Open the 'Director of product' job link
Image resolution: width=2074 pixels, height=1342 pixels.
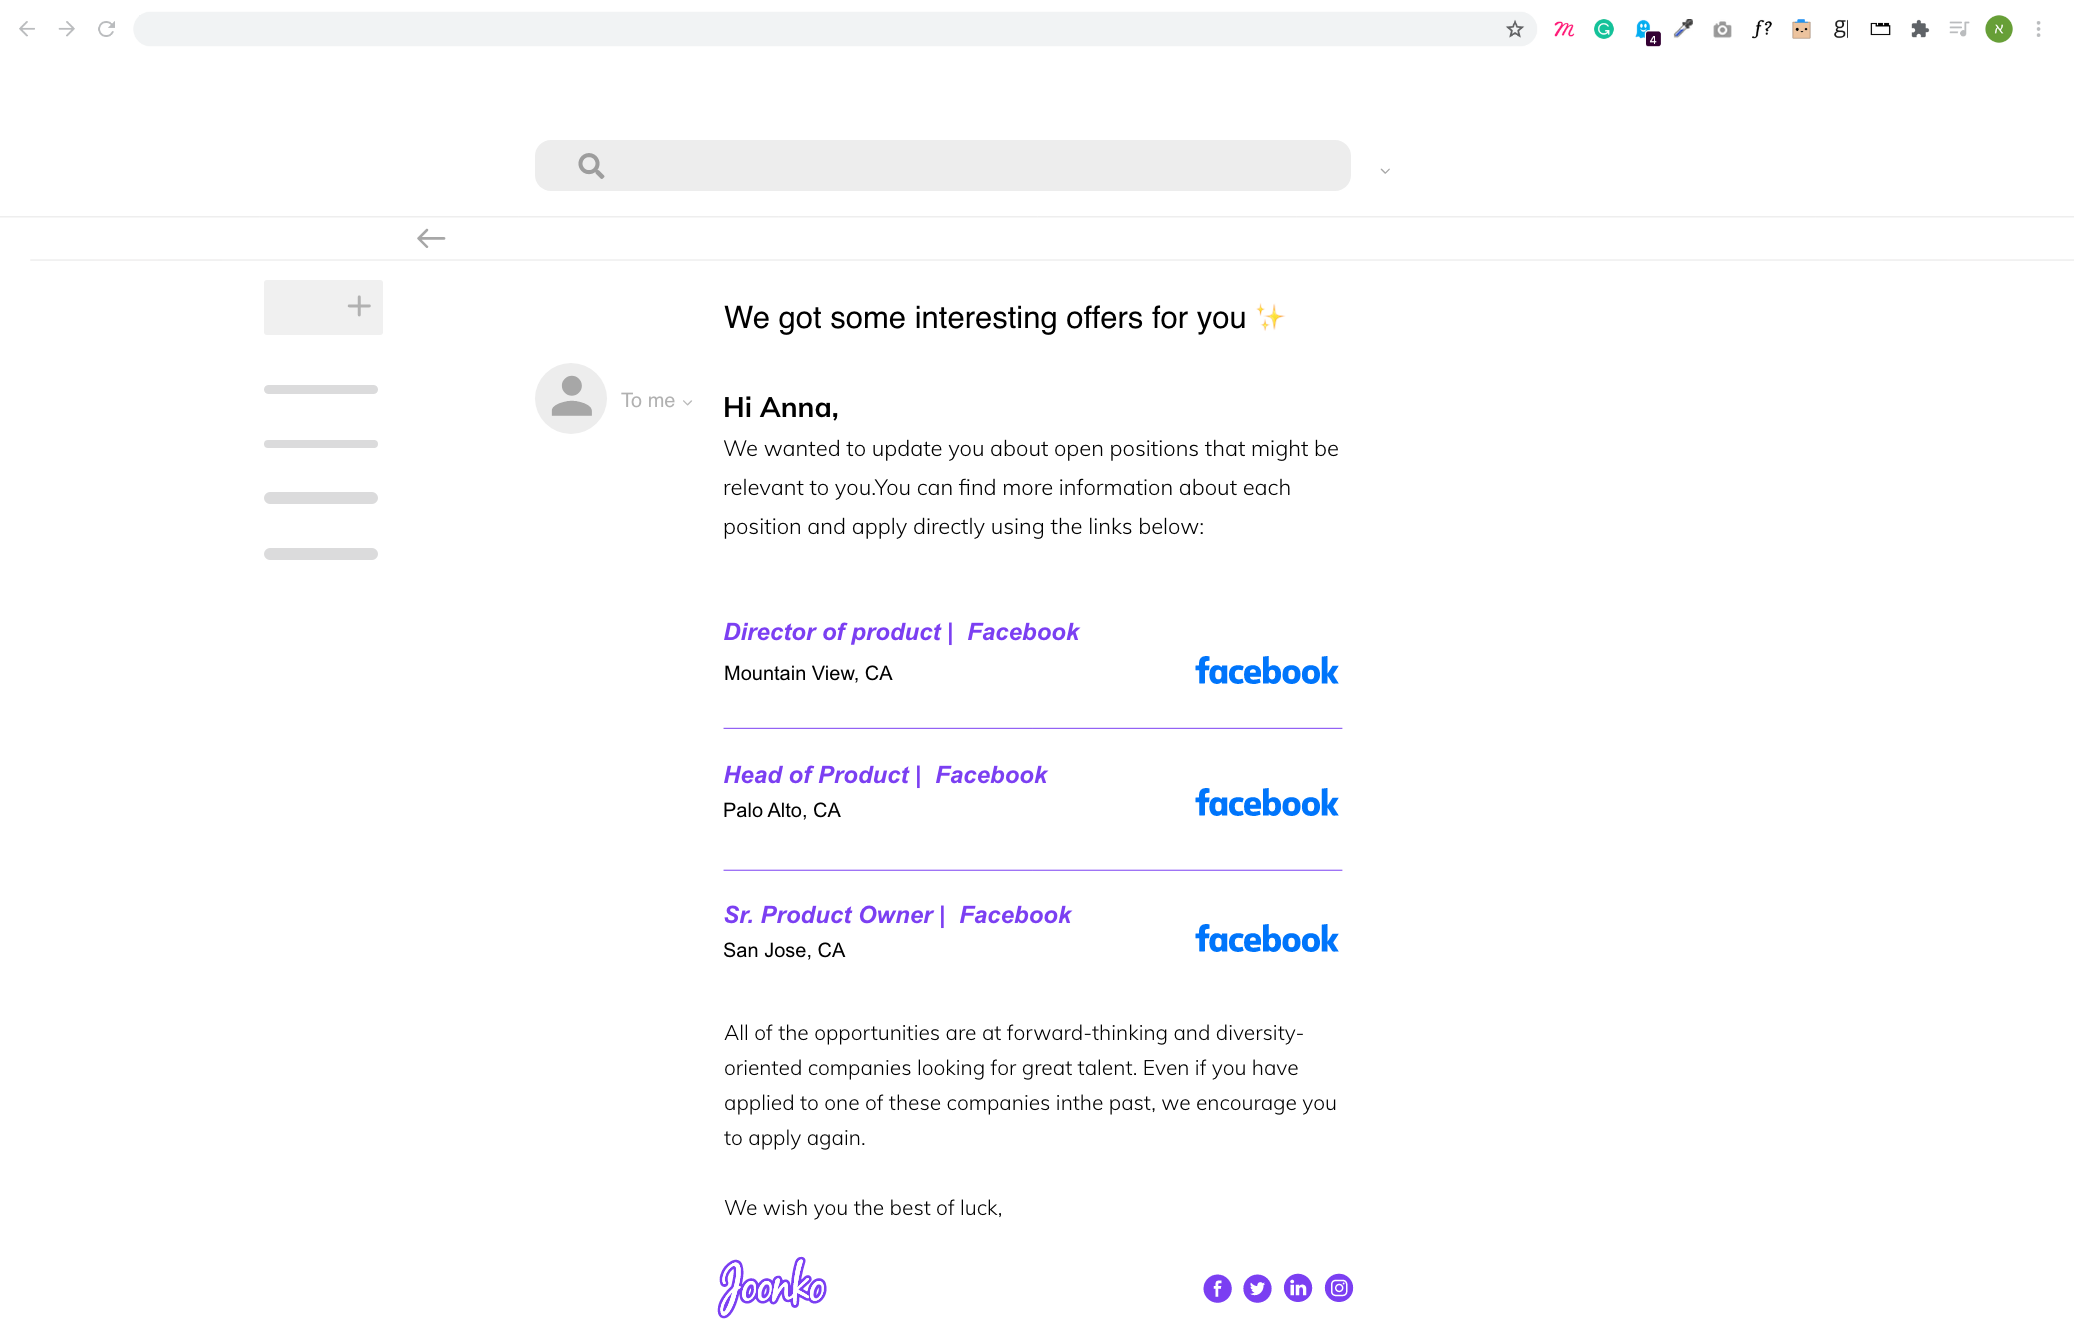pos(832,632)
